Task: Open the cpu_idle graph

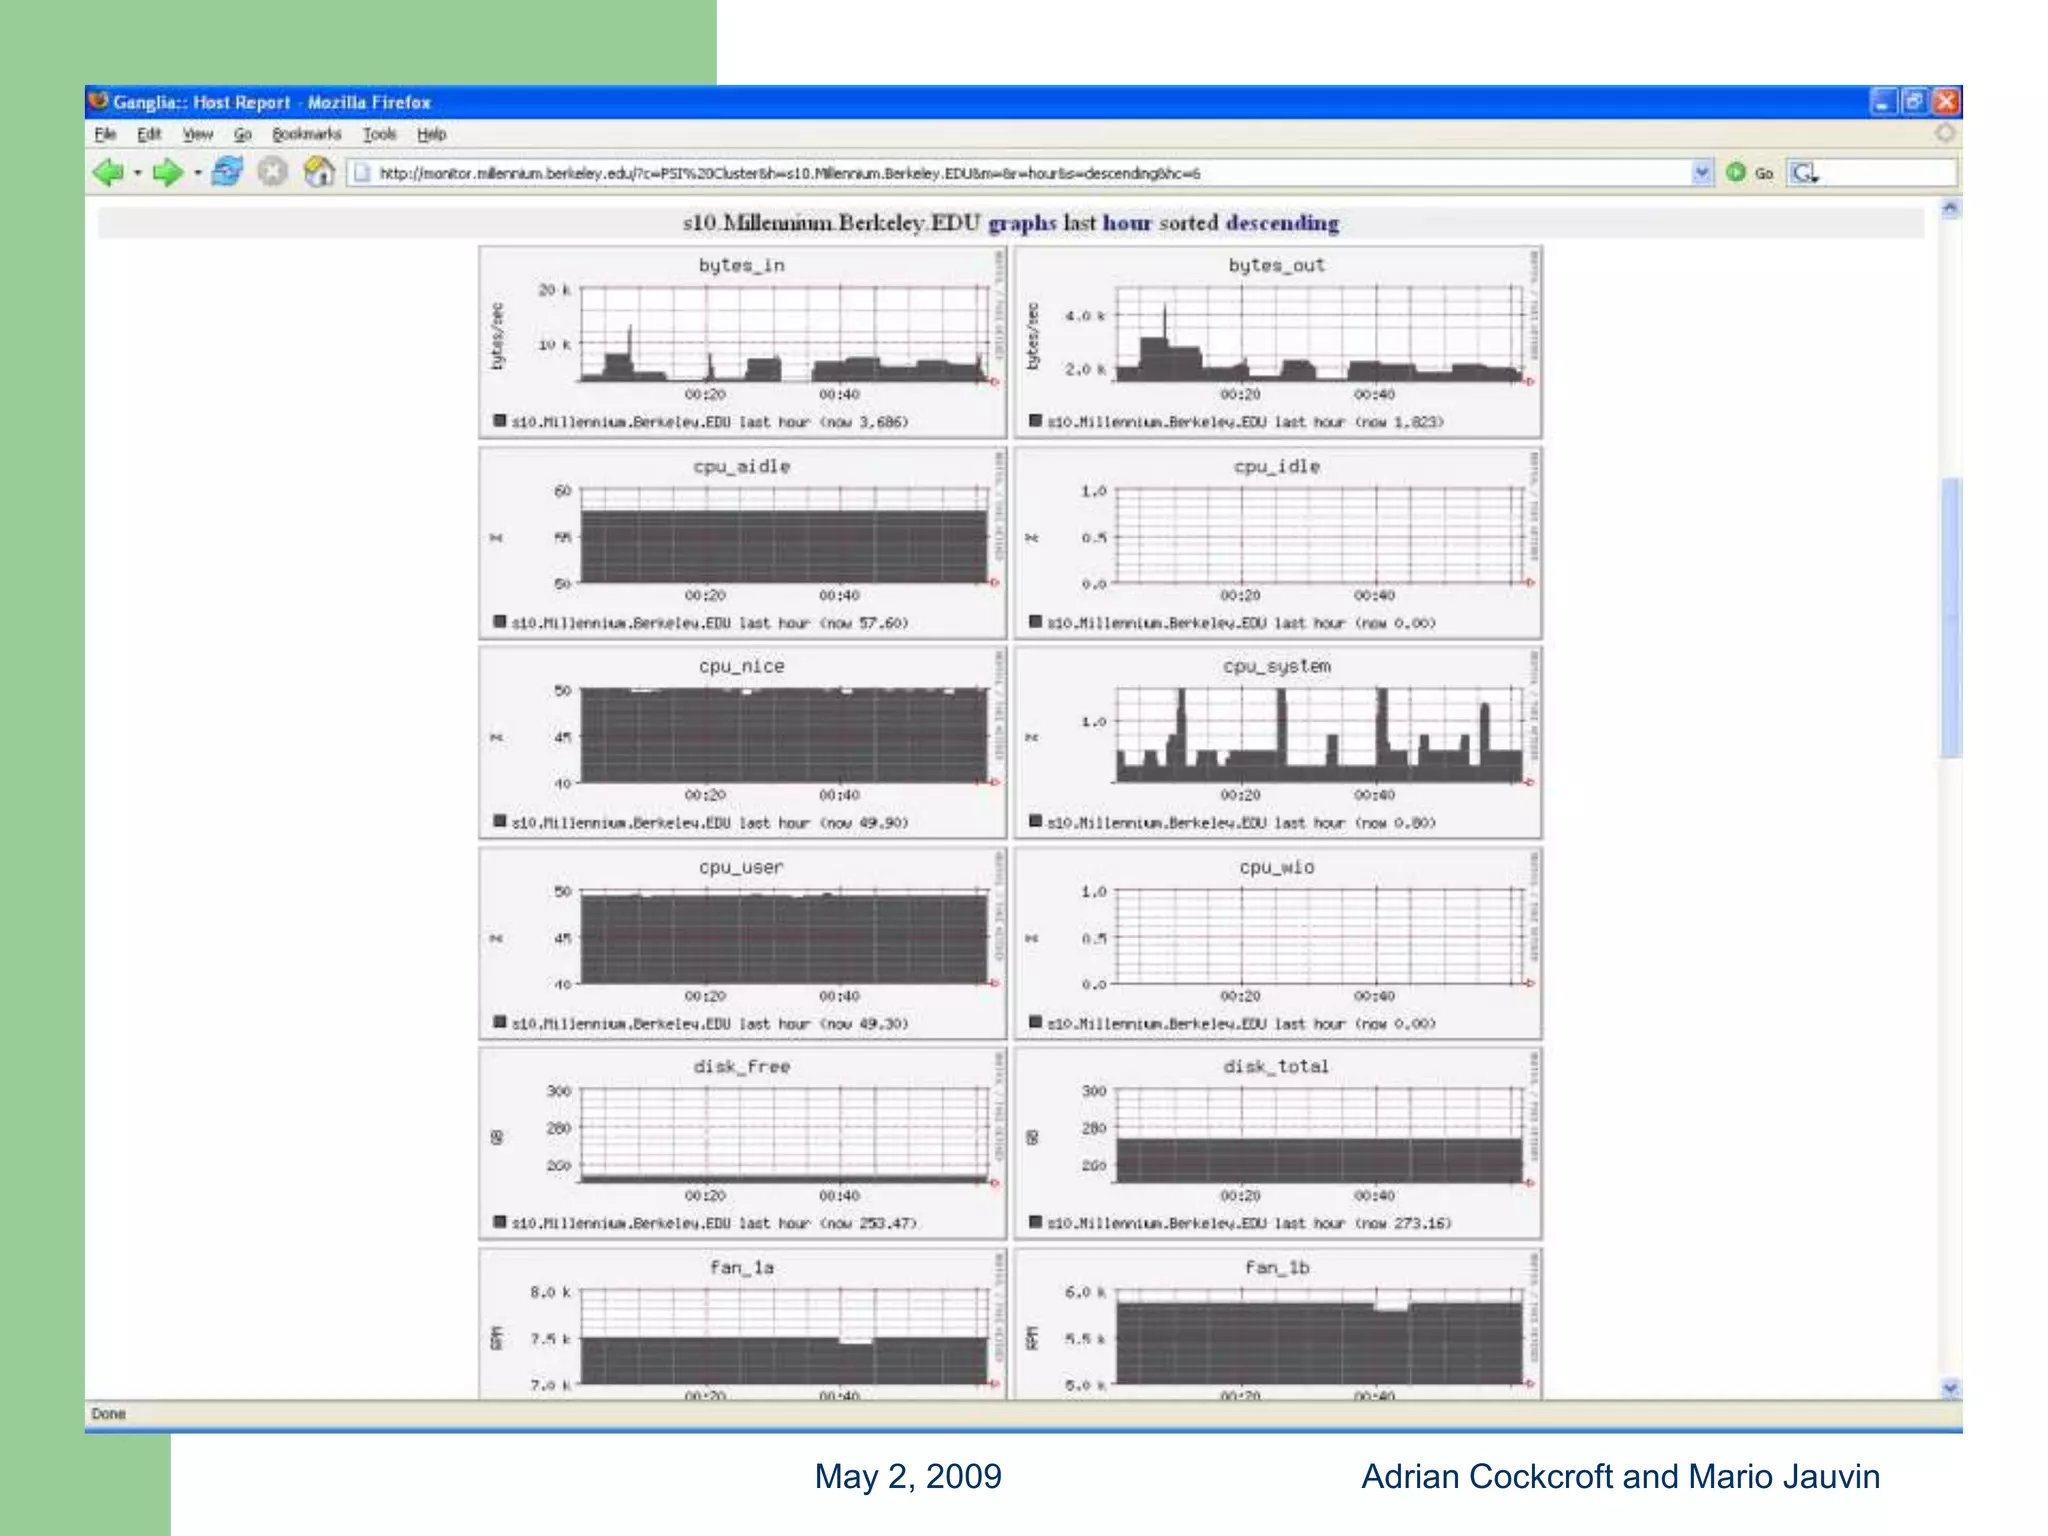Action: (x=1278, y=543)
